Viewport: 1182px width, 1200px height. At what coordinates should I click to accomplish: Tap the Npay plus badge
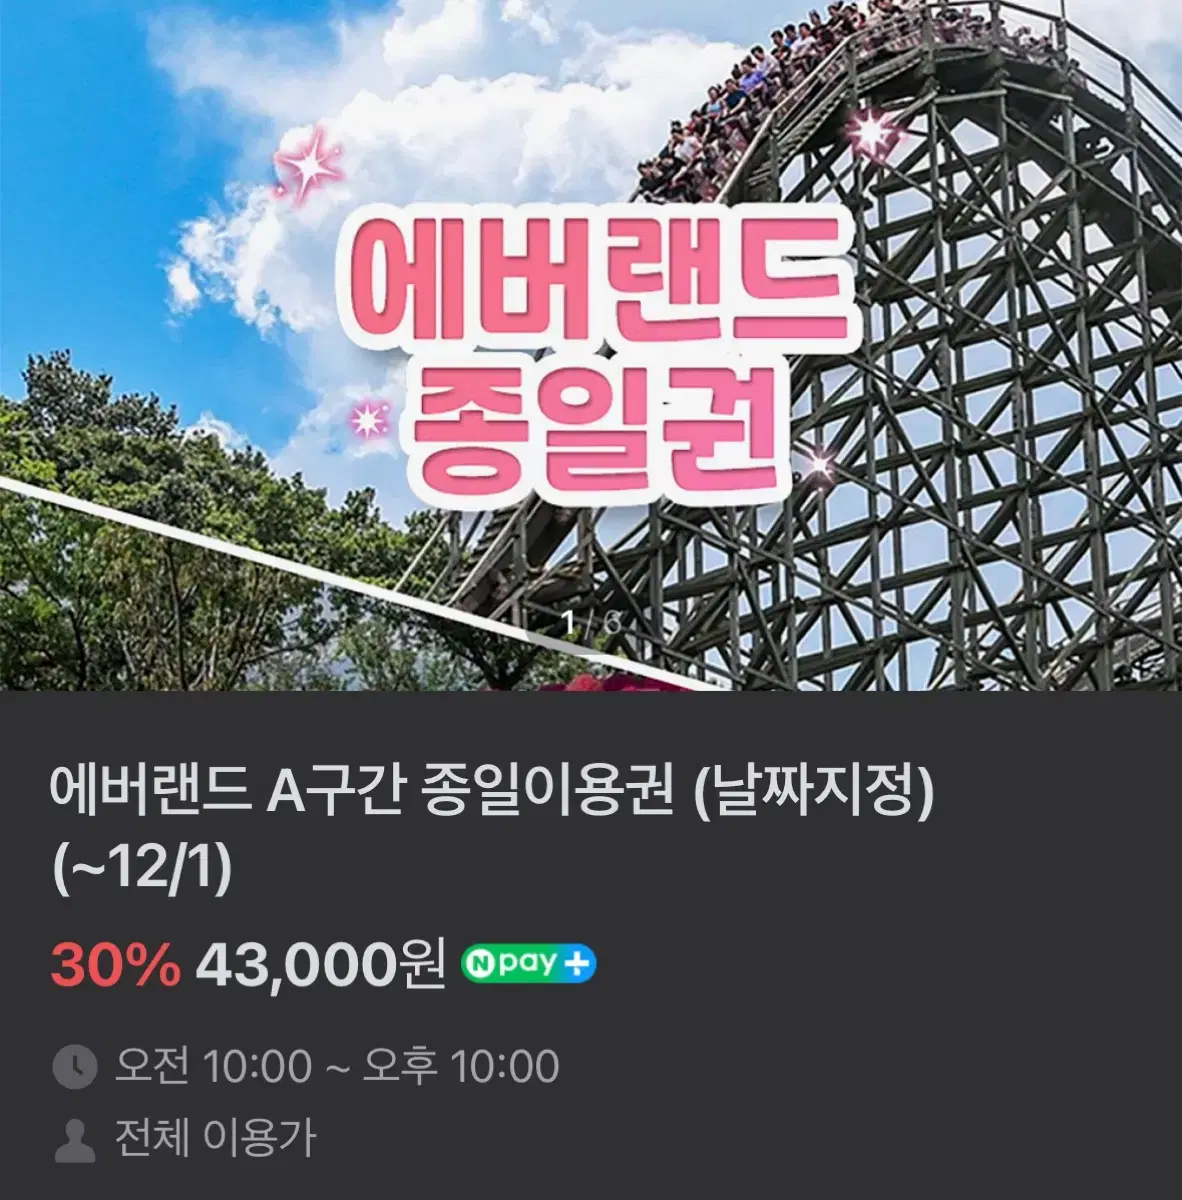[528, 963]
